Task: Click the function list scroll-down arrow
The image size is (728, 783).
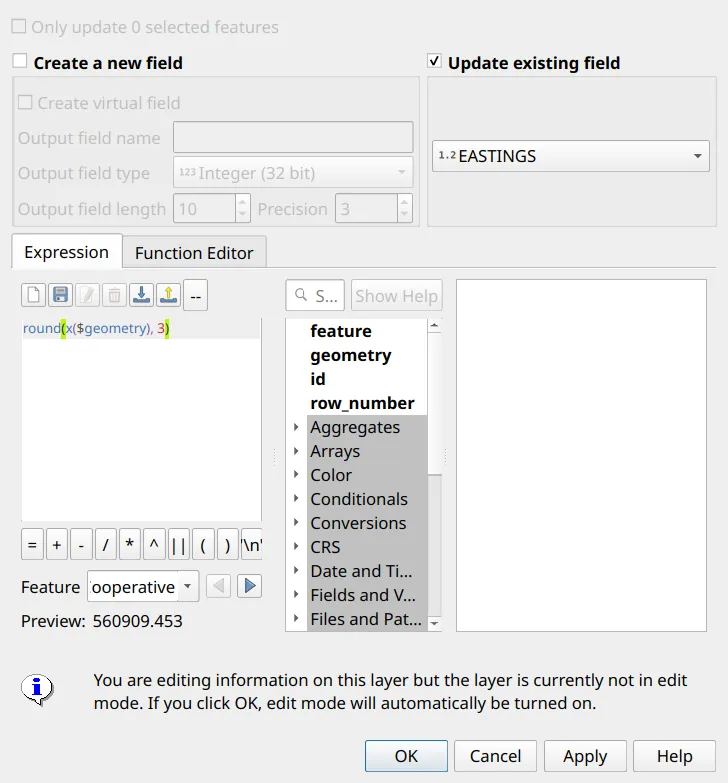Action: [434, 623]
